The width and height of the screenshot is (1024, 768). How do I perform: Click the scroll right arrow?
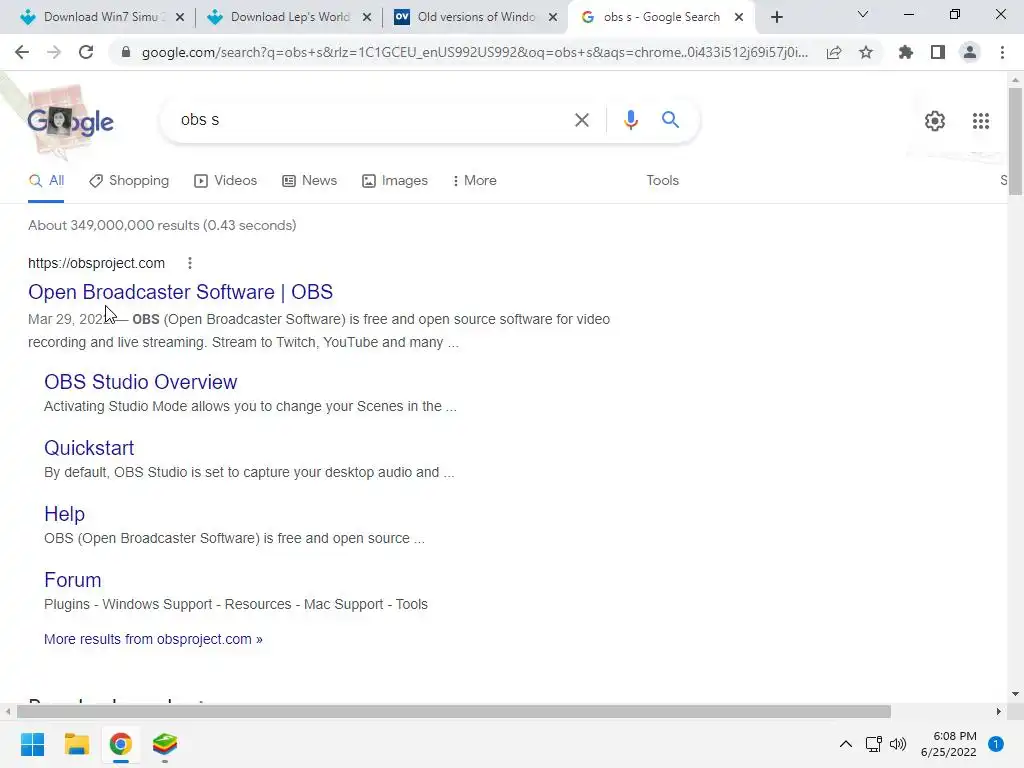(x=999, y=711)
